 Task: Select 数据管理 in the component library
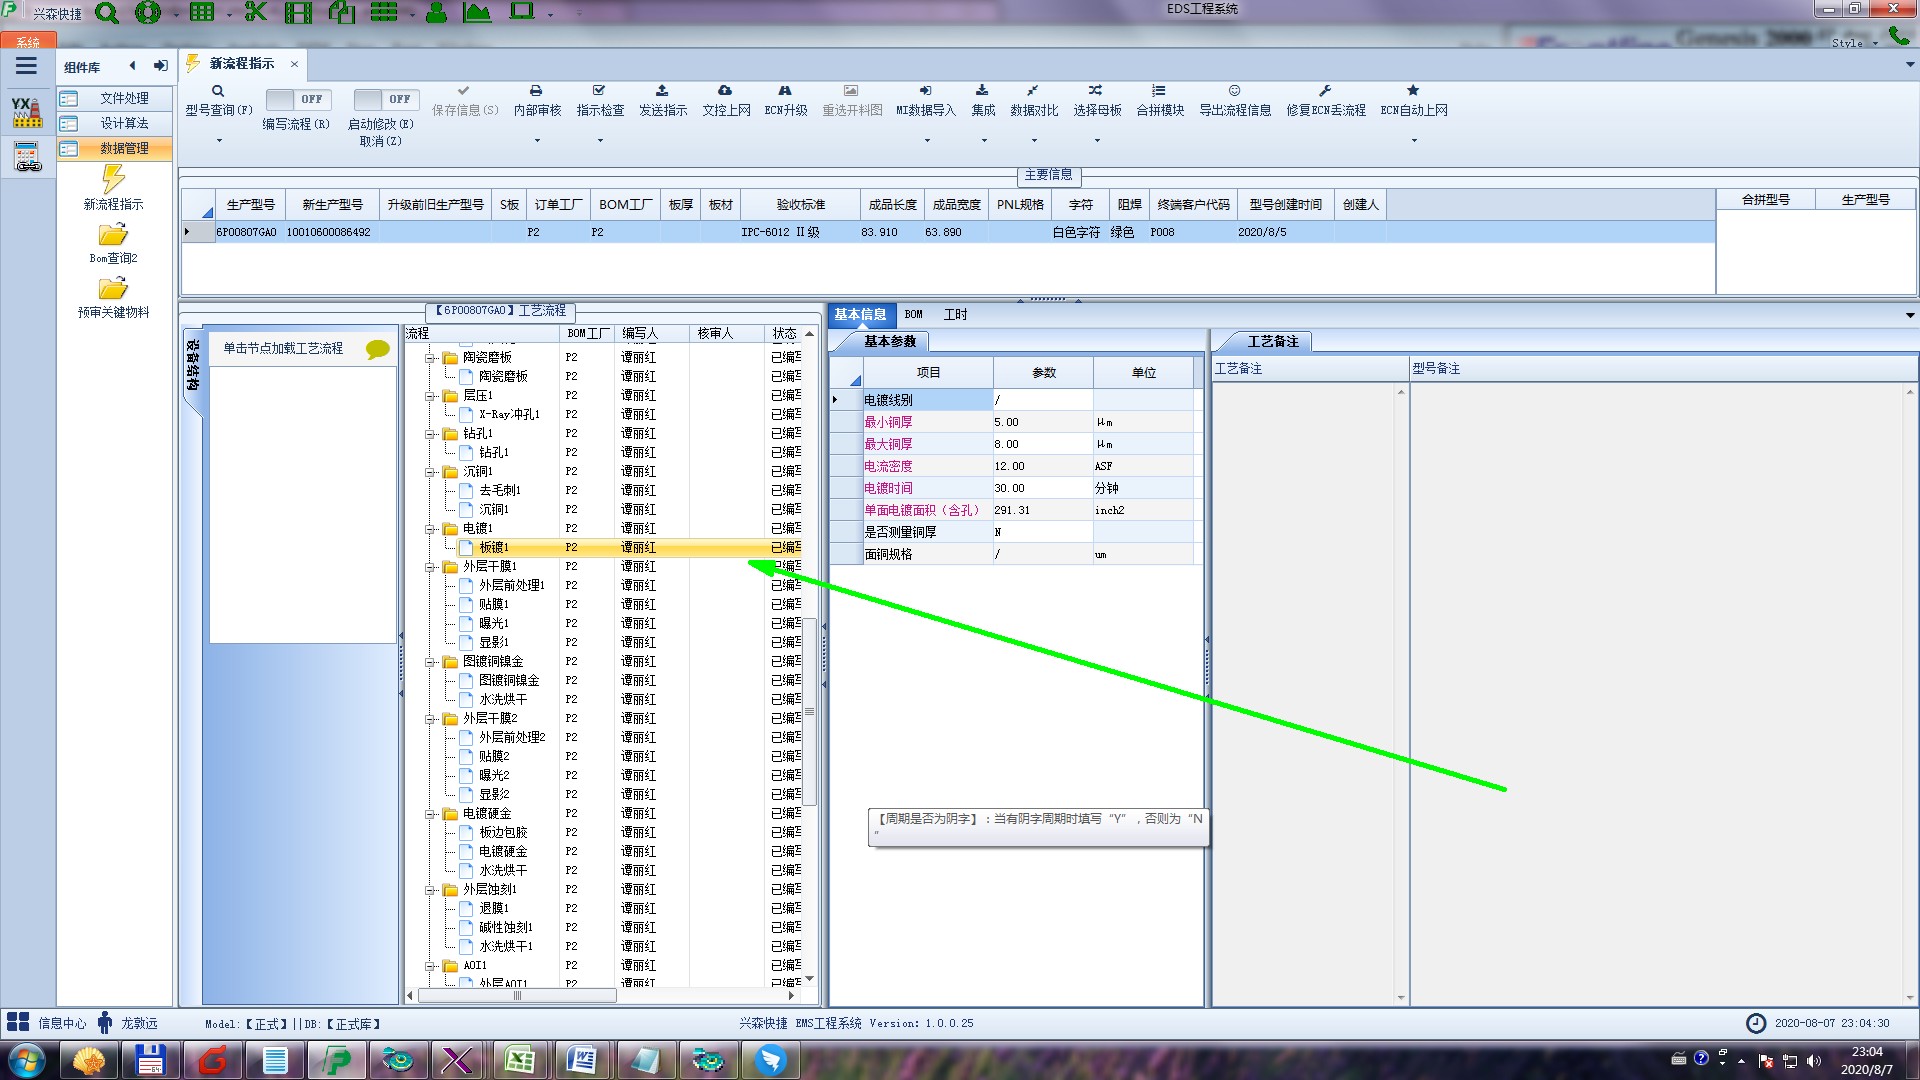[124, 148]
